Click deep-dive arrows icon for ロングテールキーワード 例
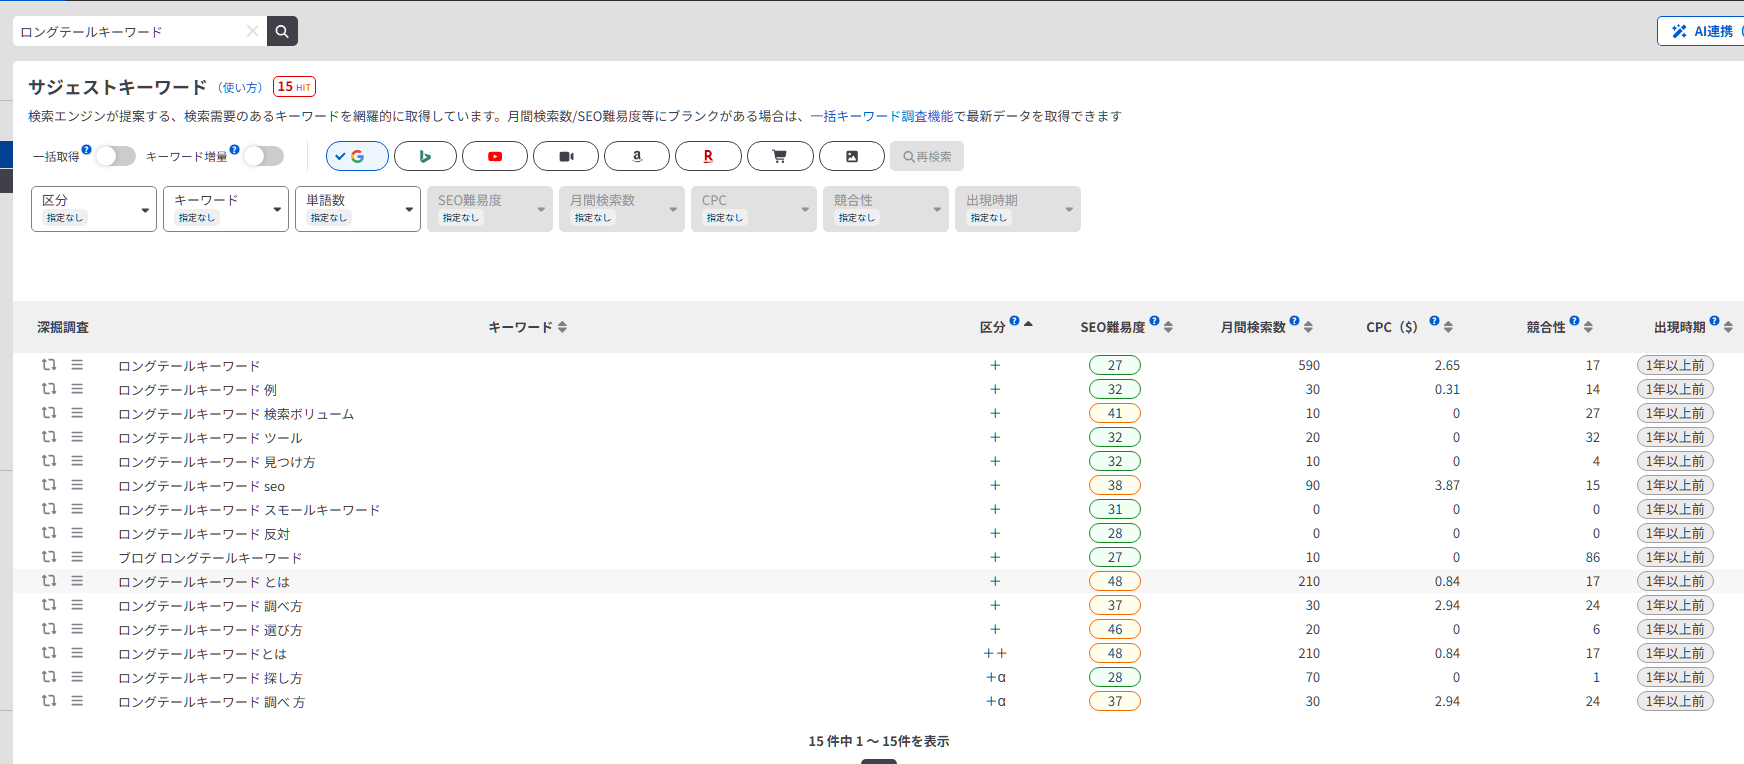 click(49, 389)
